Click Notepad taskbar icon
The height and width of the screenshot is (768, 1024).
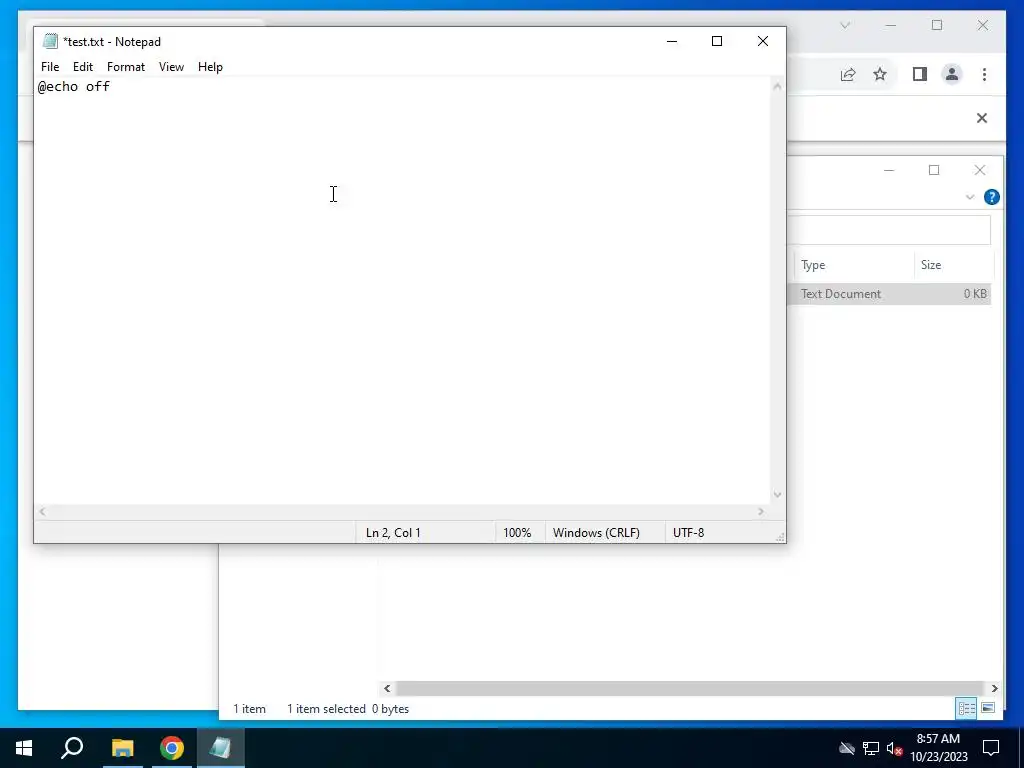221,748
